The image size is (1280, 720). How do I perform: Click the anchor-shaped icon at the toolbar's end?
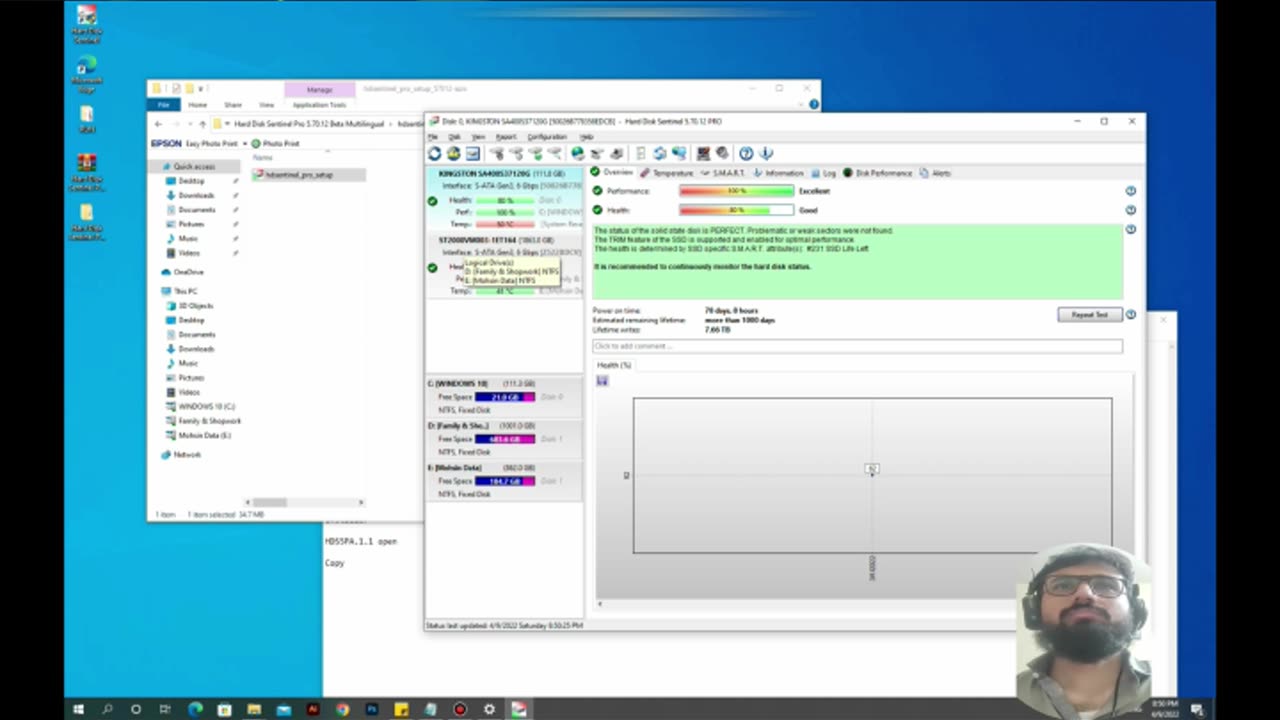[766, 153]
